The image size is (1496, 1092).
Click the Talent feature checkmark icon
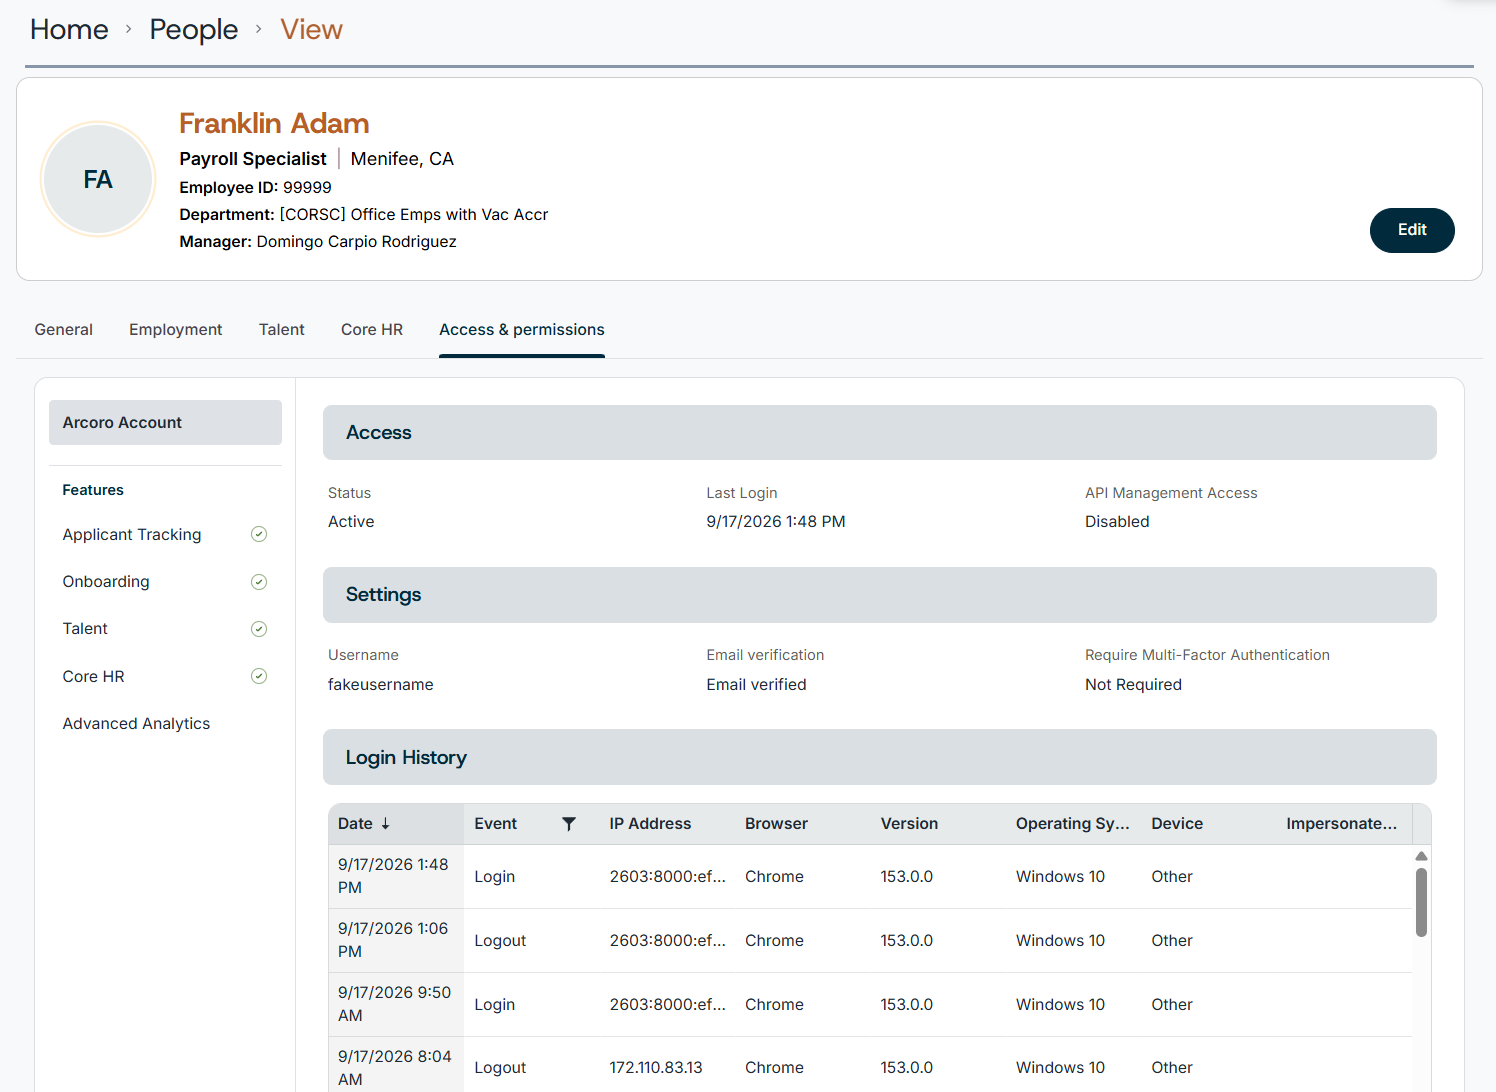coord(259,629)
